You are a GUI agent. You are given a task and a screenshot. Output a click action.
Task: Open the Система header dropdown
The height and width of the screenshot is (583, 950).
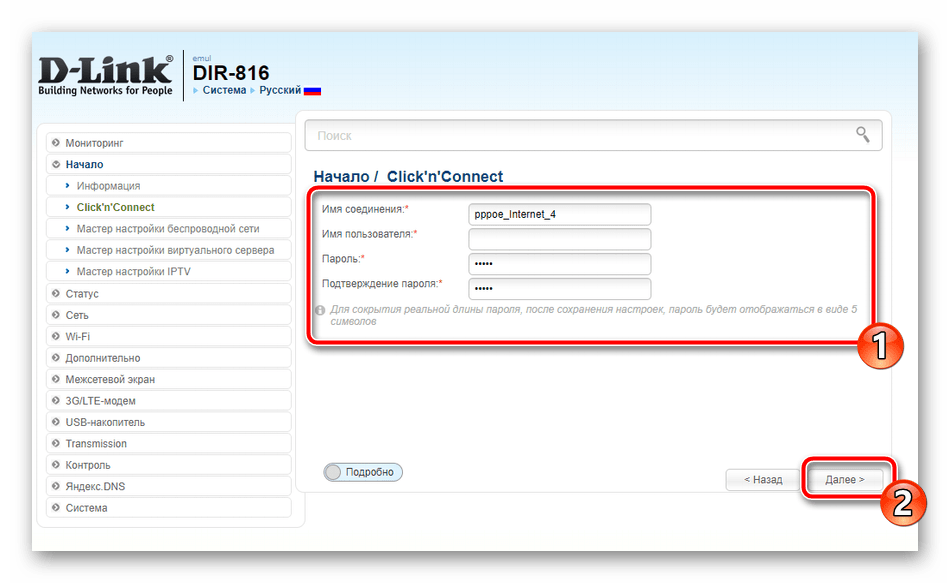coord(224,90)
